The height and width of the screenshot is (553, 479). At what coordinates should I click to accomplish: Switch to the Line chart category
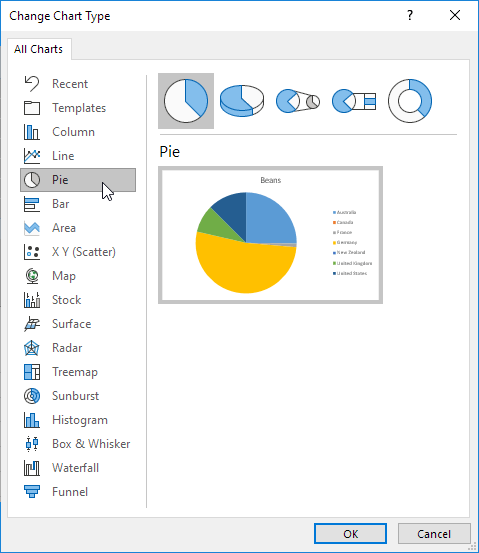[x=78, y=156]
